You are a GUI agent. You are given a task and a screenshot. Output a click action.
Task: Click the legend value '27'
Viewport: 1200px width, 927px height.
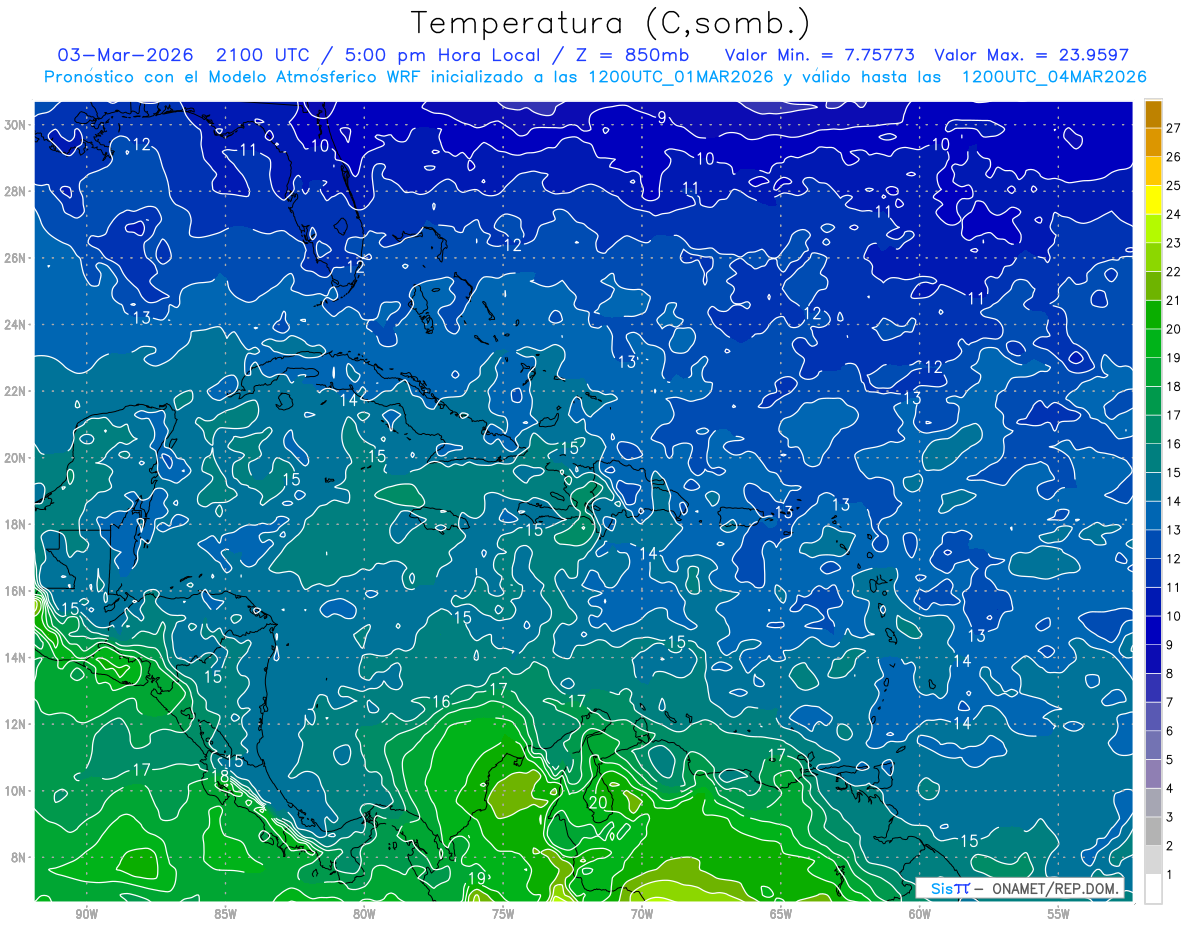click(1173, 128)
